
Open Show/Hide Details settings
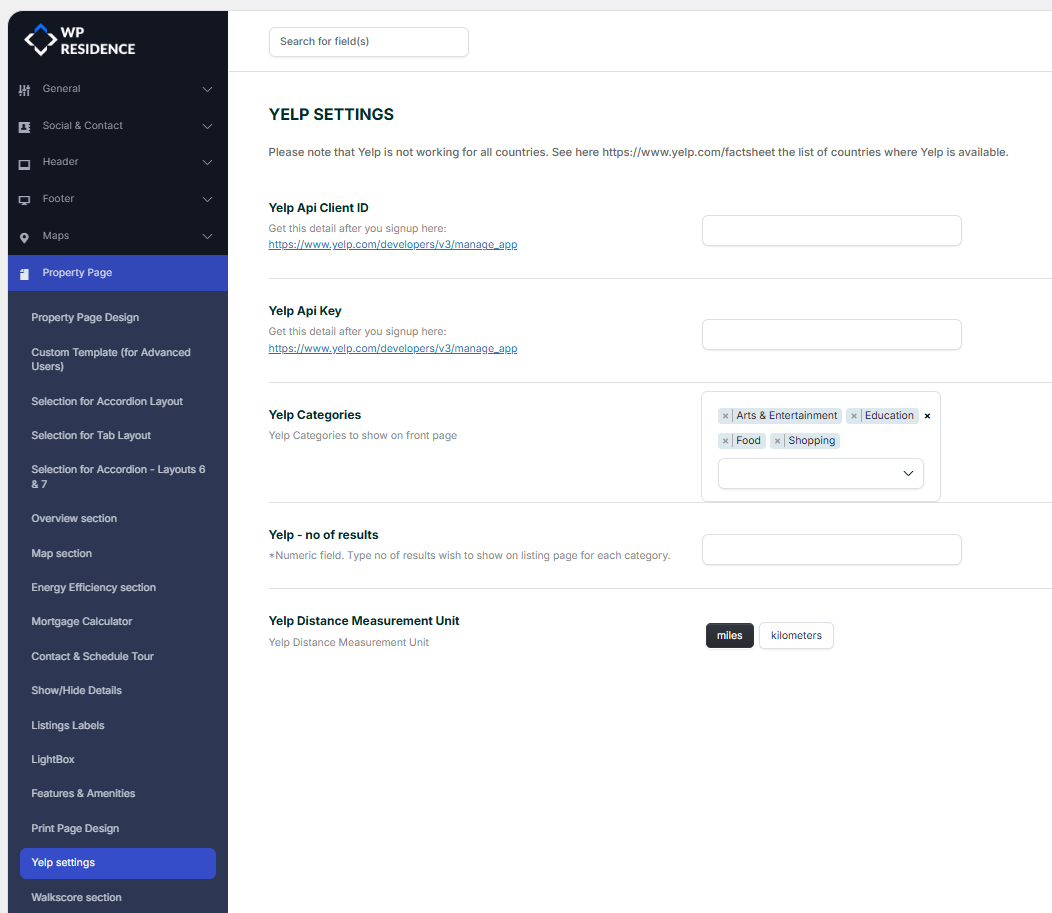pos(76,690)
